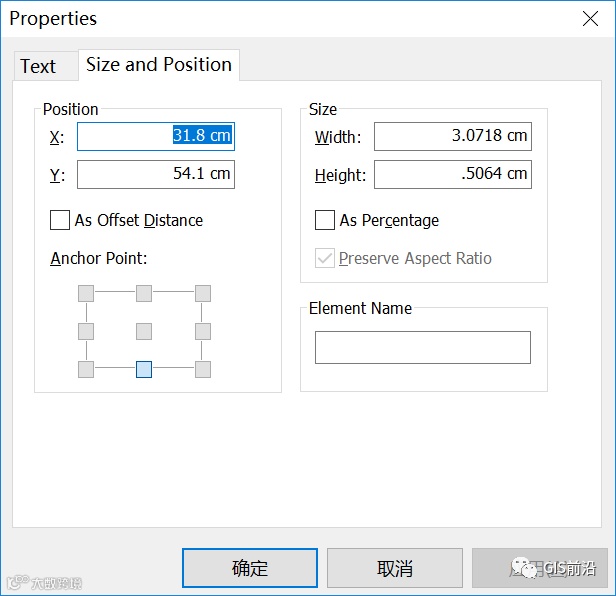This screenshot has width=616, height=596.
Task: Select the bottom-left anchor point
Action: [86, 369]
